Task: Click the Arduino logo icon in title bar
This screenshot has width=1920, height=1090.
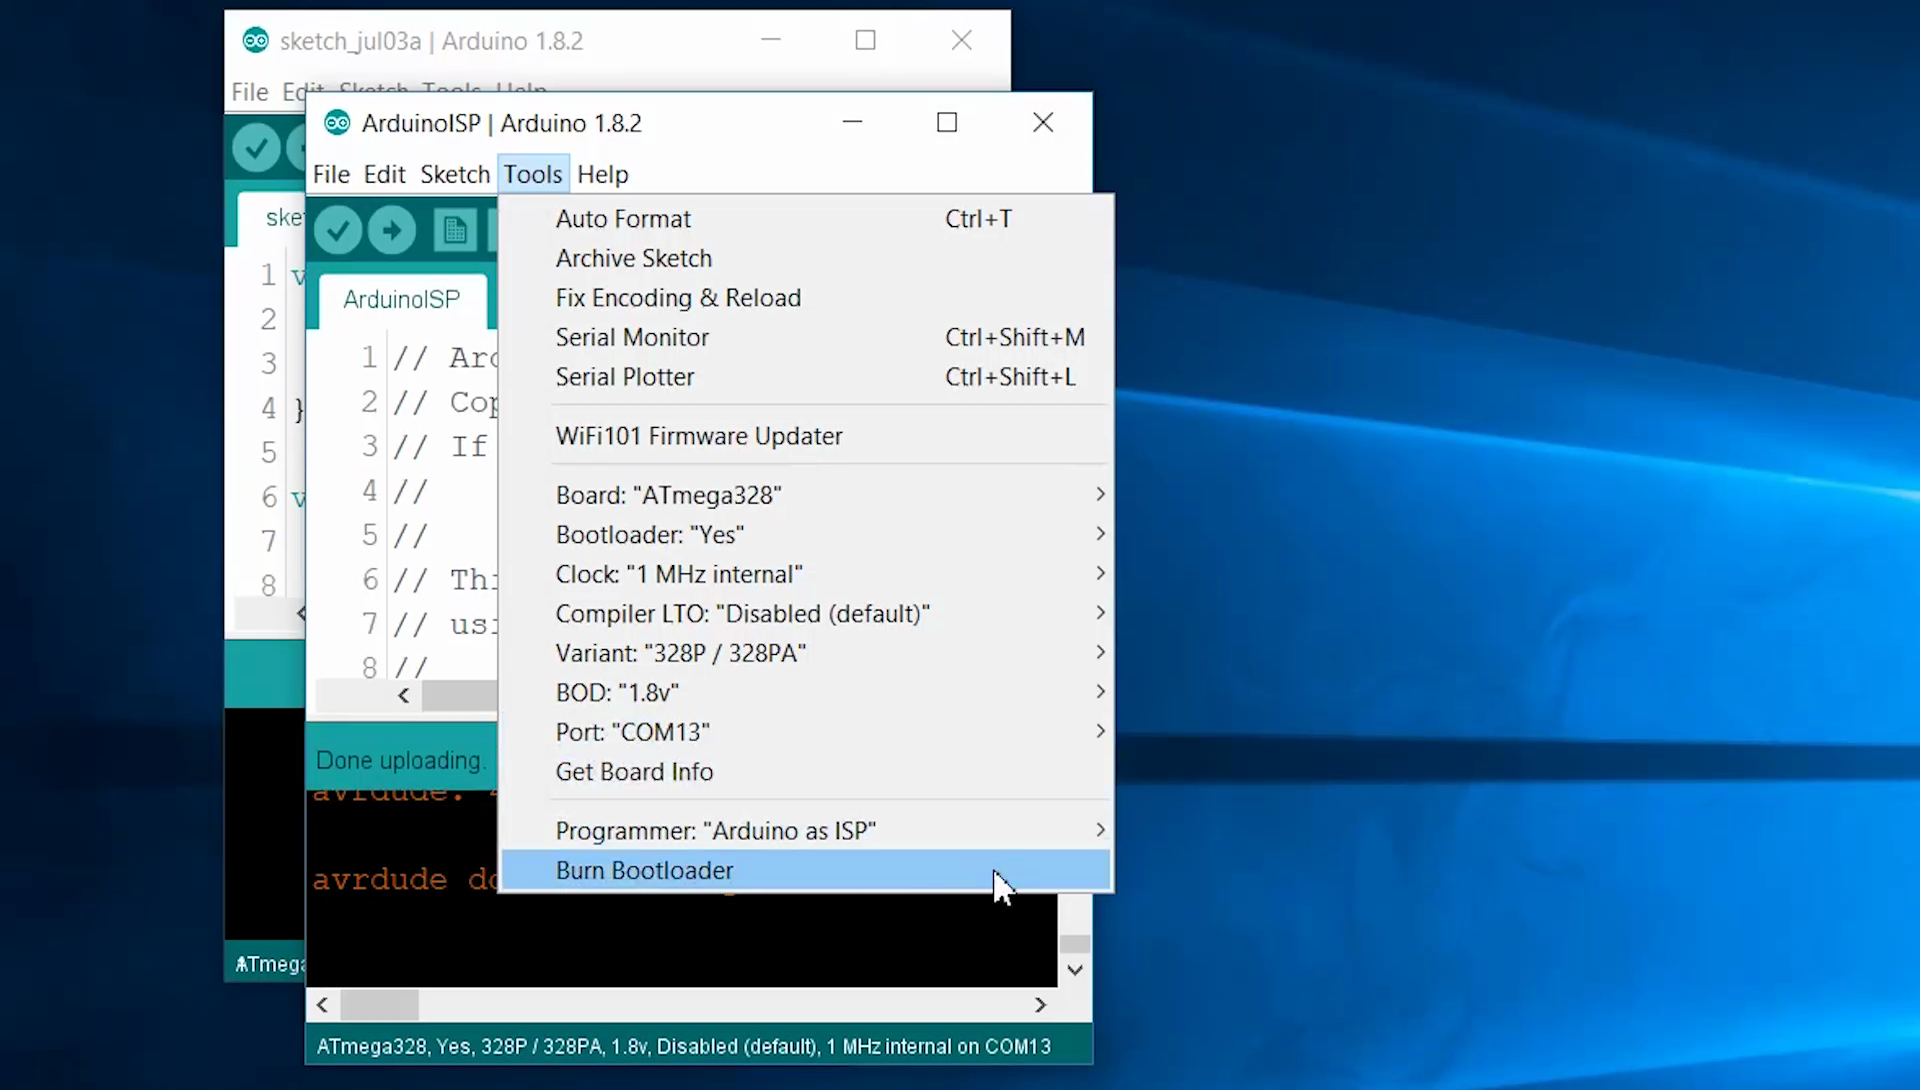Action: click(339, 123)
